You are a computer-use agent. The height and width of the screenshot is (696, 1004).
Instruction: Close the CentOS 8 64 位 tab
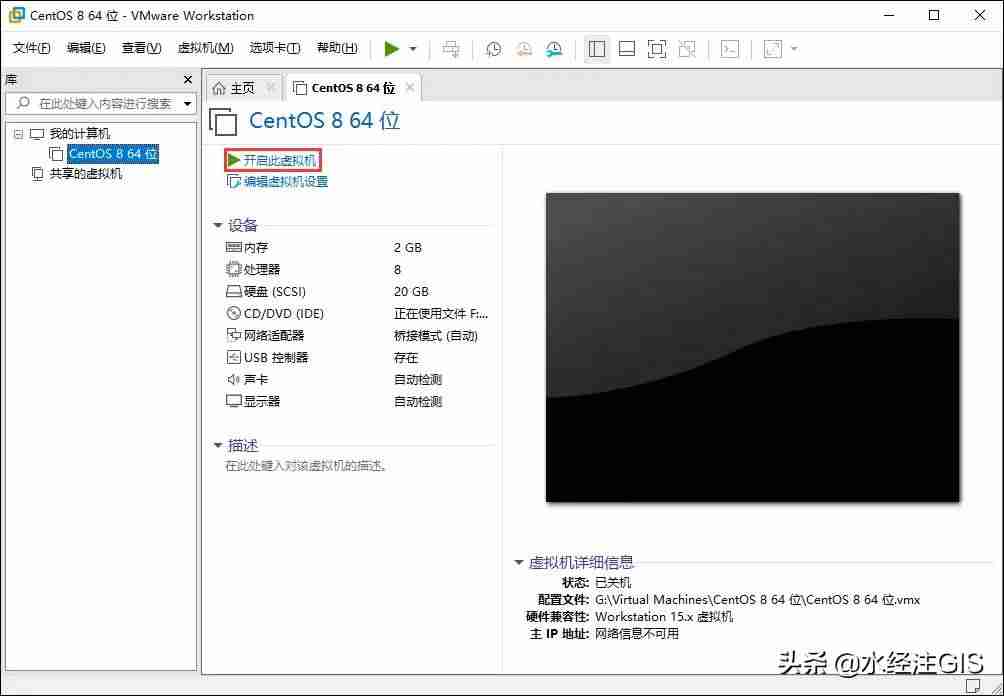[410, 88]
